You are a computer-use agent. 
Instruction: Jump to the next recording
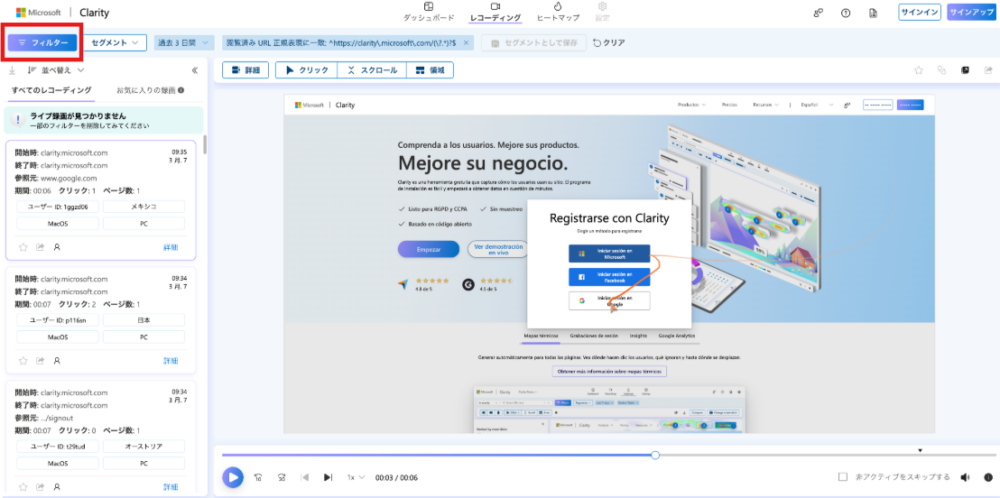point(328,478)
